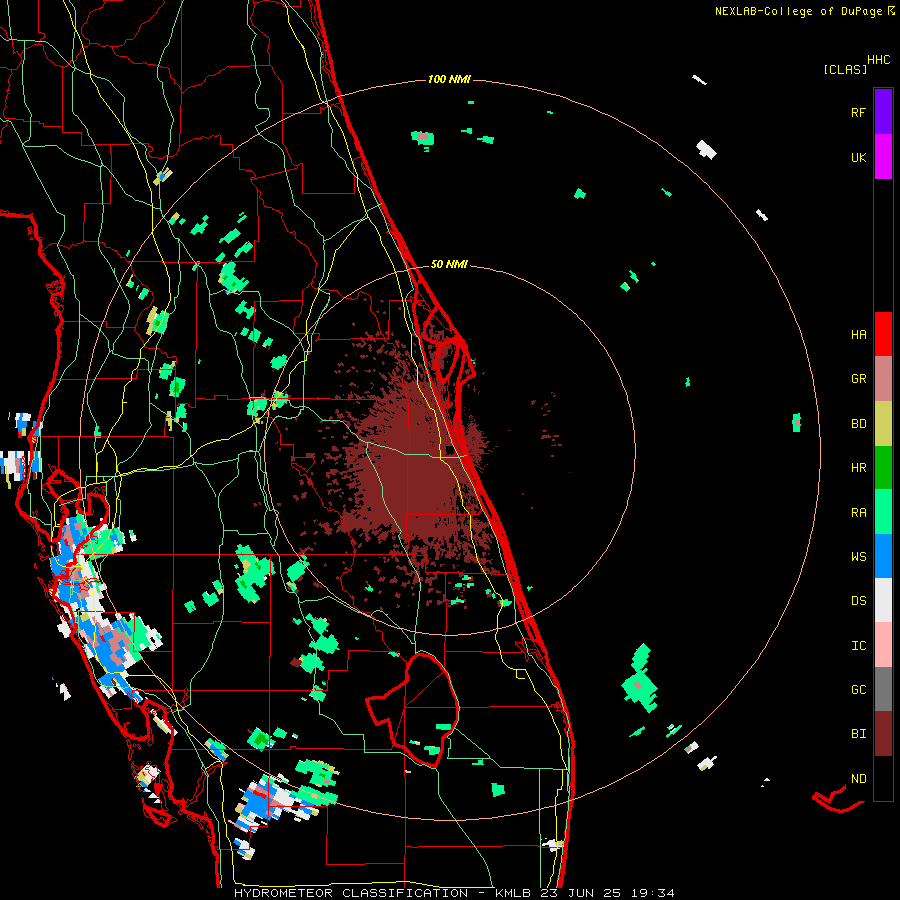
Task: Click the '[CLAS]' units label
Action: click(x=845, y=69)
